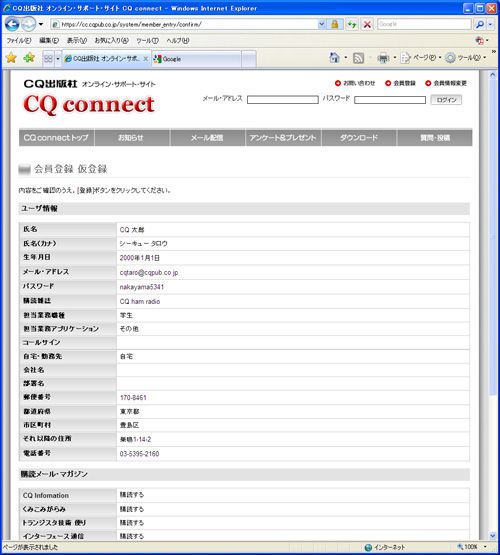The width and height of the screenshot is (500, 555).
Task: Open the 表示(V) menu
Action: 77,41
